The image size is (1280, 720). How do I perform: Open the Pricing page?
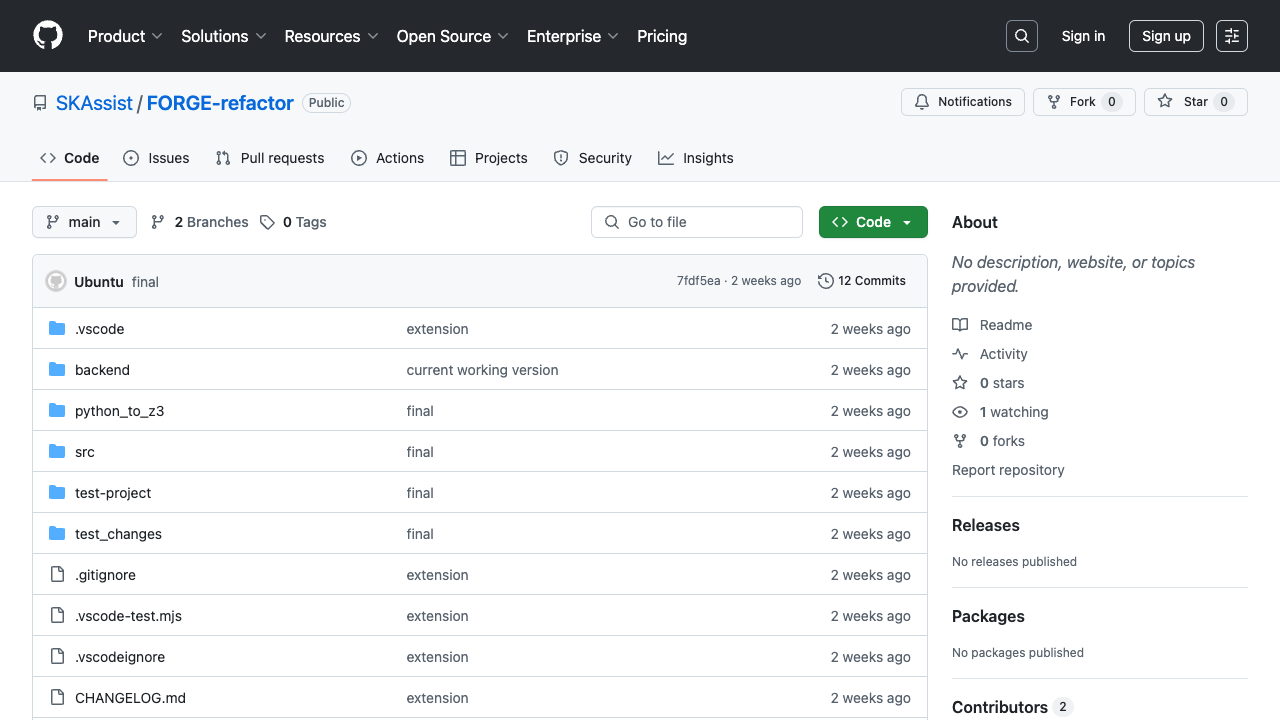(x=662, y=36)
